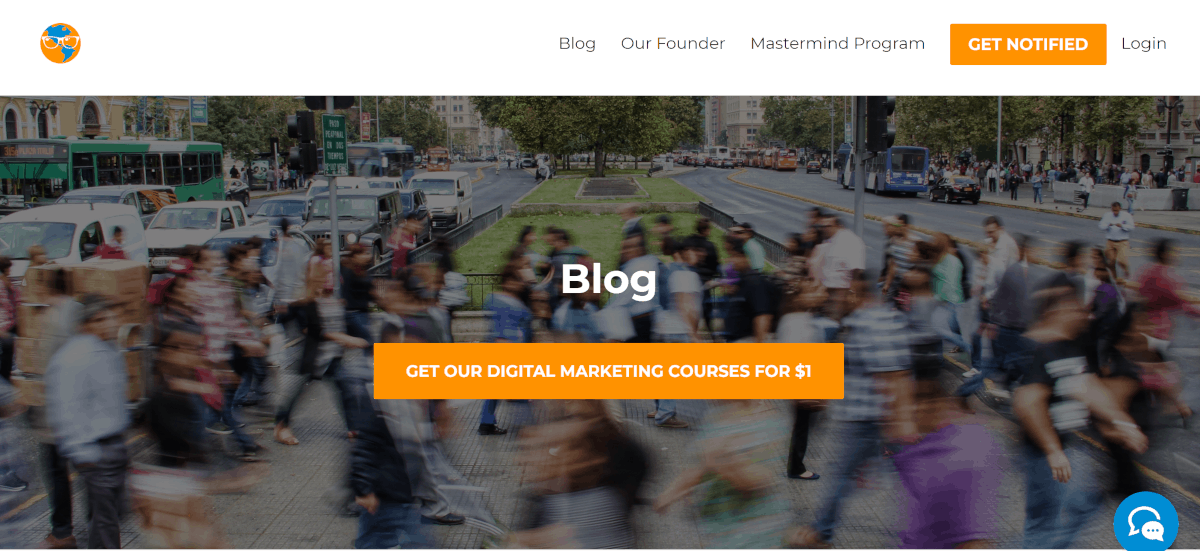Click the blue bus in hero photo
Viewport: 1200px width, 551px height.
pos(884,167)
